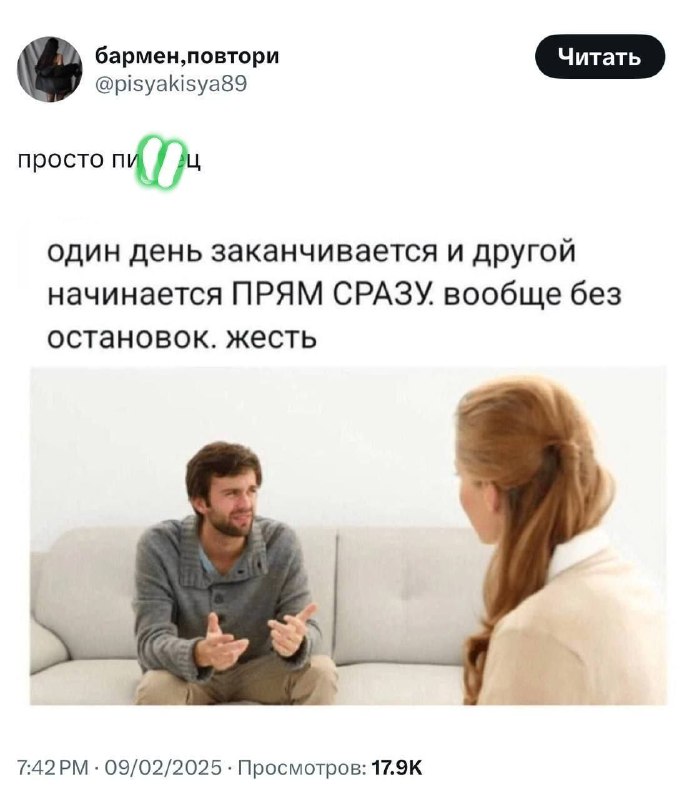Open the therapy session photo
This screenshot has width=697, height=800.
click(348, 535)
